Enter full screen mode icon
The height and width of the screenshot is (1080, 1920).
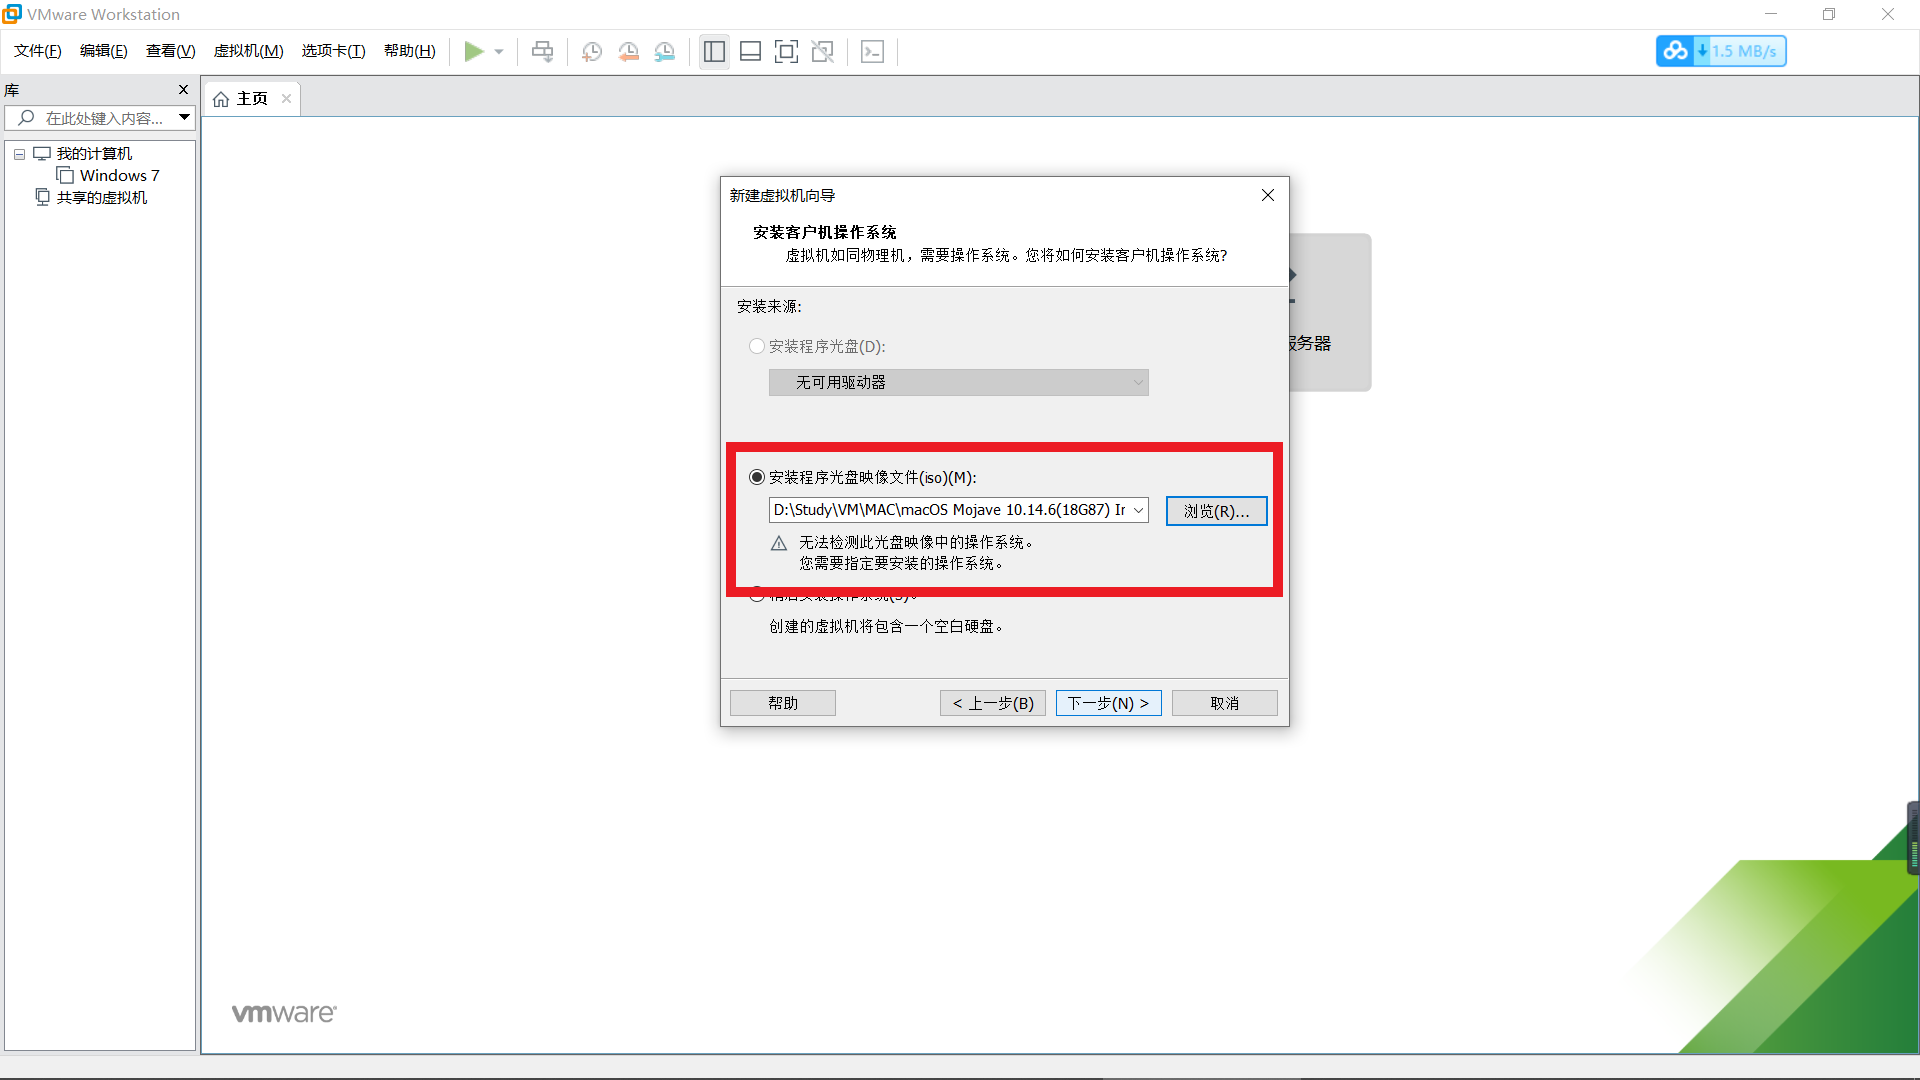(786, 51)
